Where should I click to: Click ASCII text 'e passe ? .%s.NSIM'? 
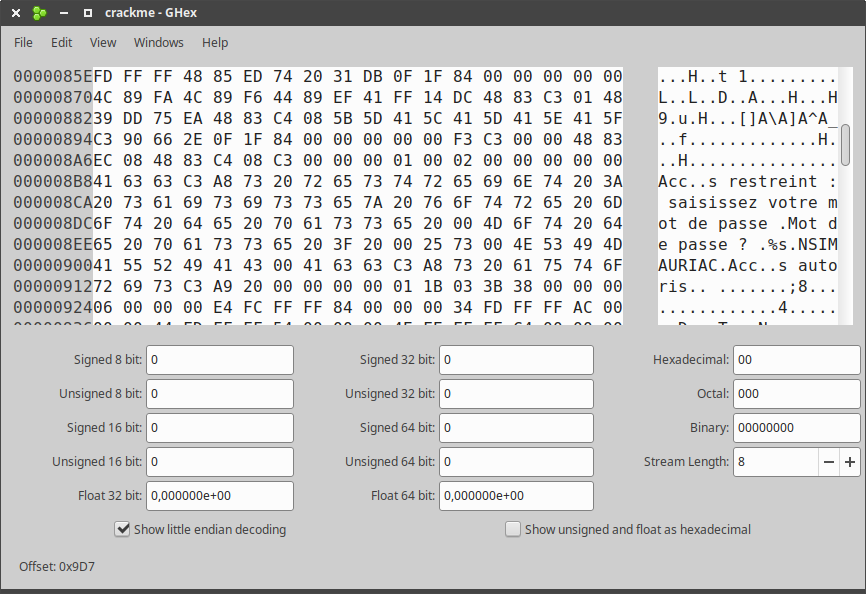(x=747, y=245)
